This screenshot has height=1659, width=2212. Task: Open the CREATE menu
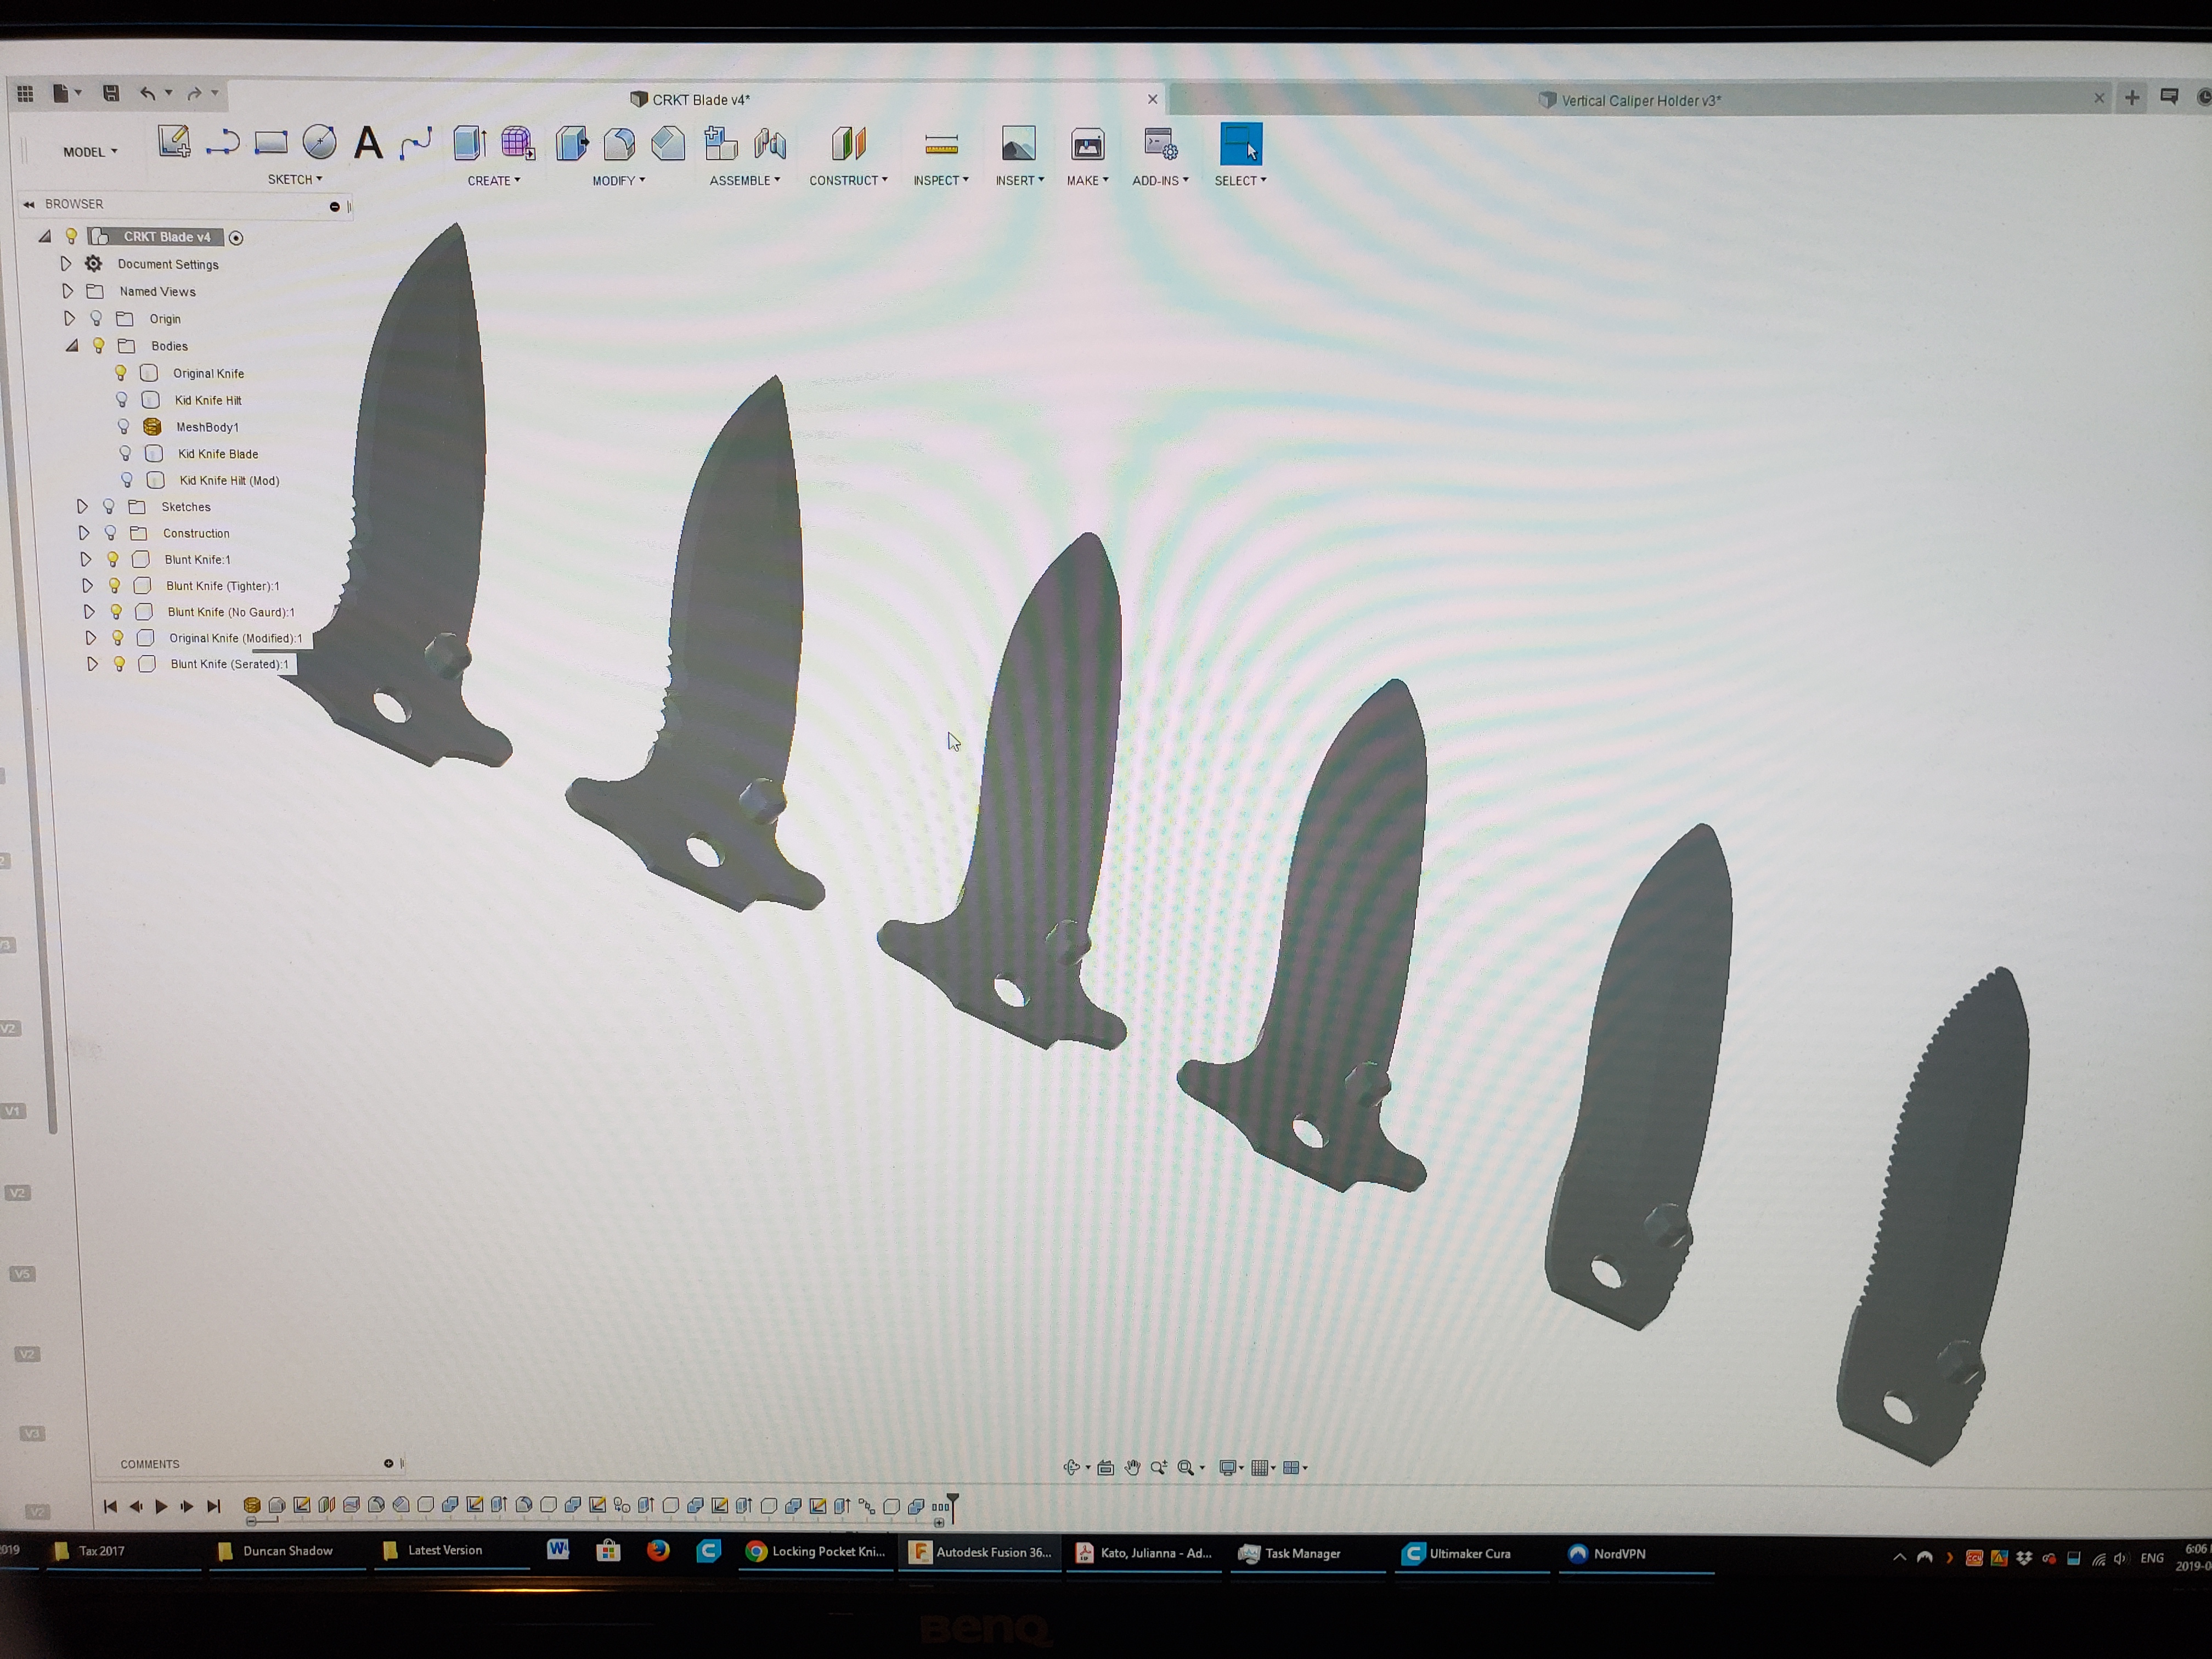[x=494, y=181]
